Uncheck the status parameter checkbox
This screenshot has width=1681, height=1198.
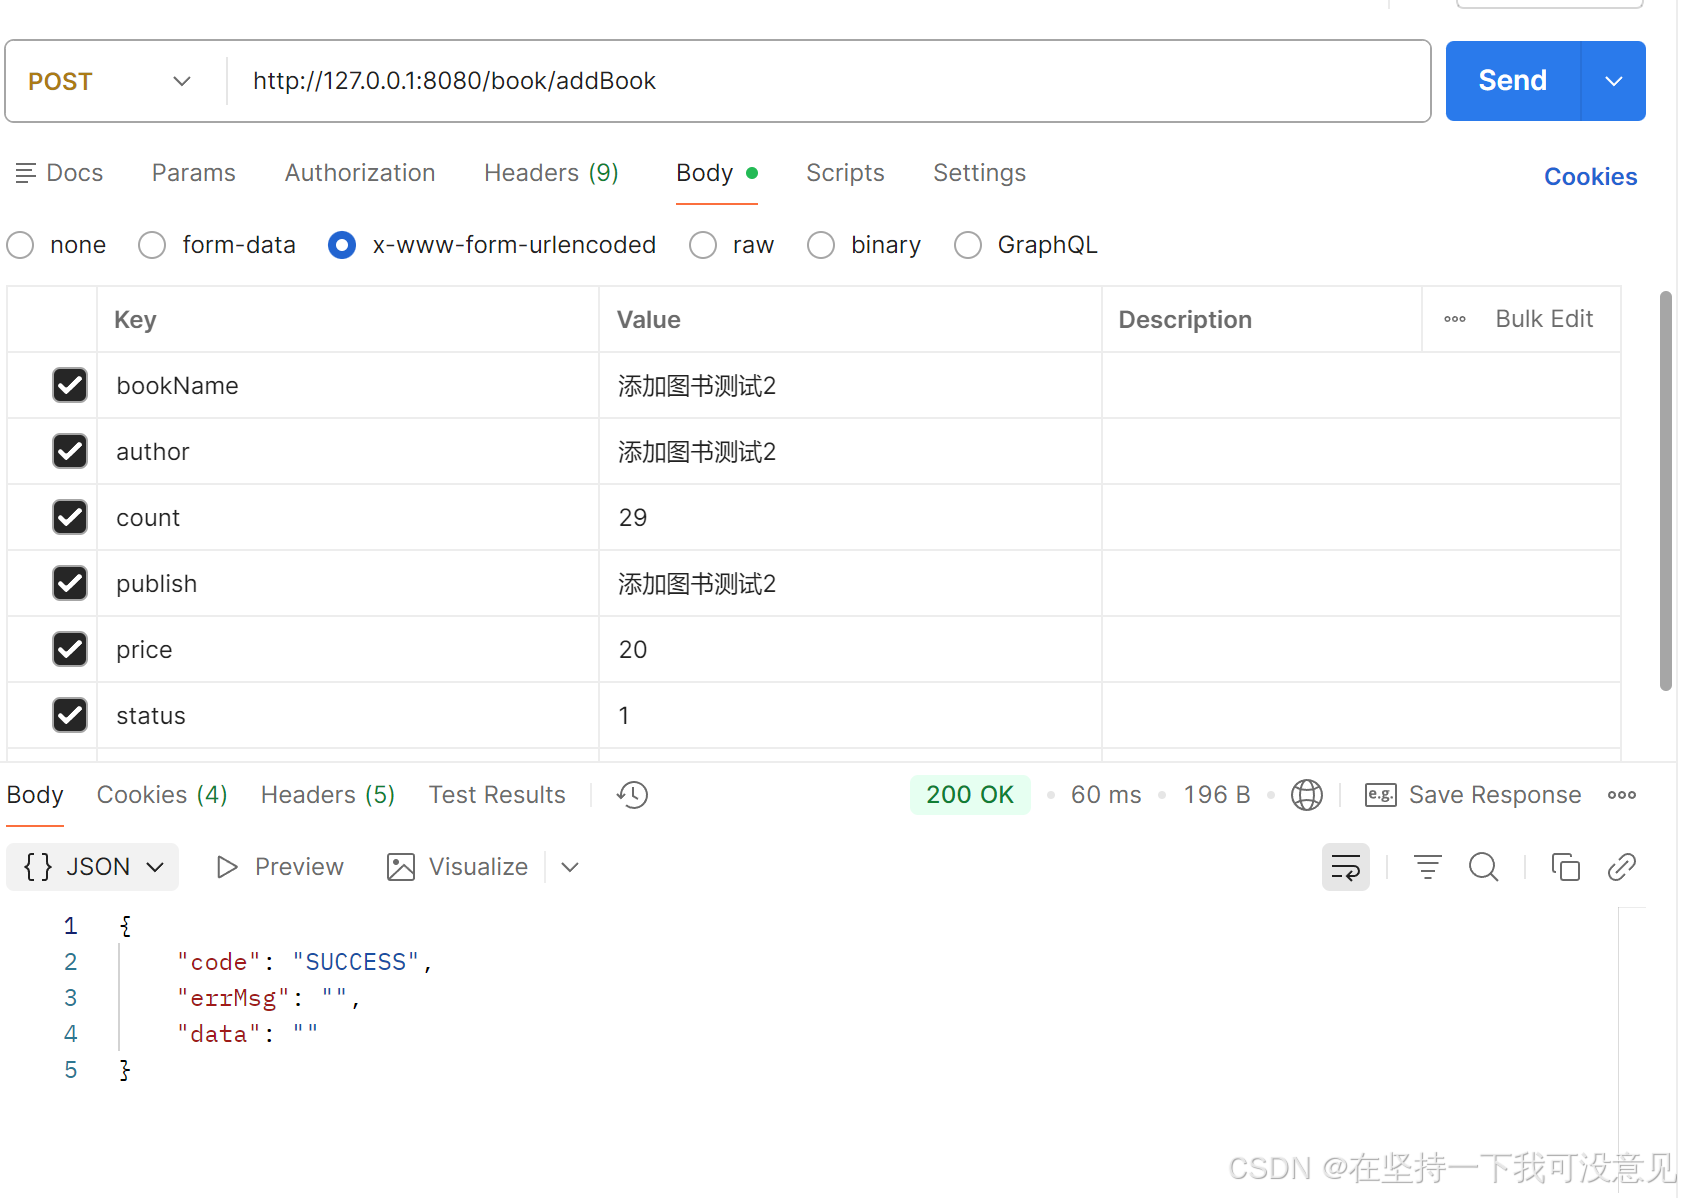[x=70, y=715]
